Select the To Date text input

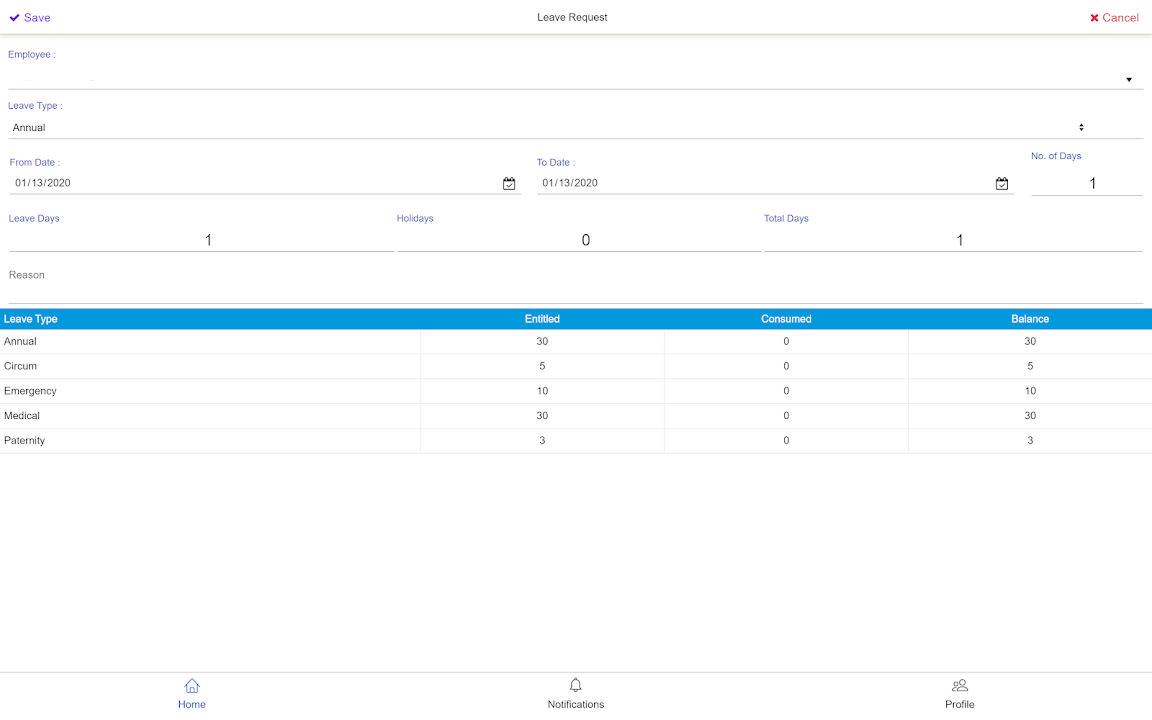[765, 184]
